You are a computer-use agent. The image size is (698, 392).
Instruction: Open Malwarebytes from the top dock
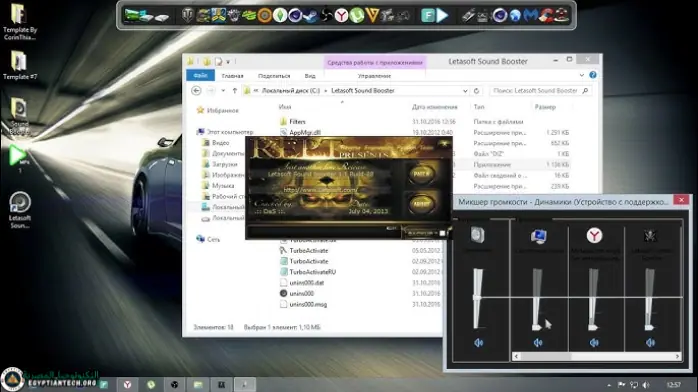(530, 16)
